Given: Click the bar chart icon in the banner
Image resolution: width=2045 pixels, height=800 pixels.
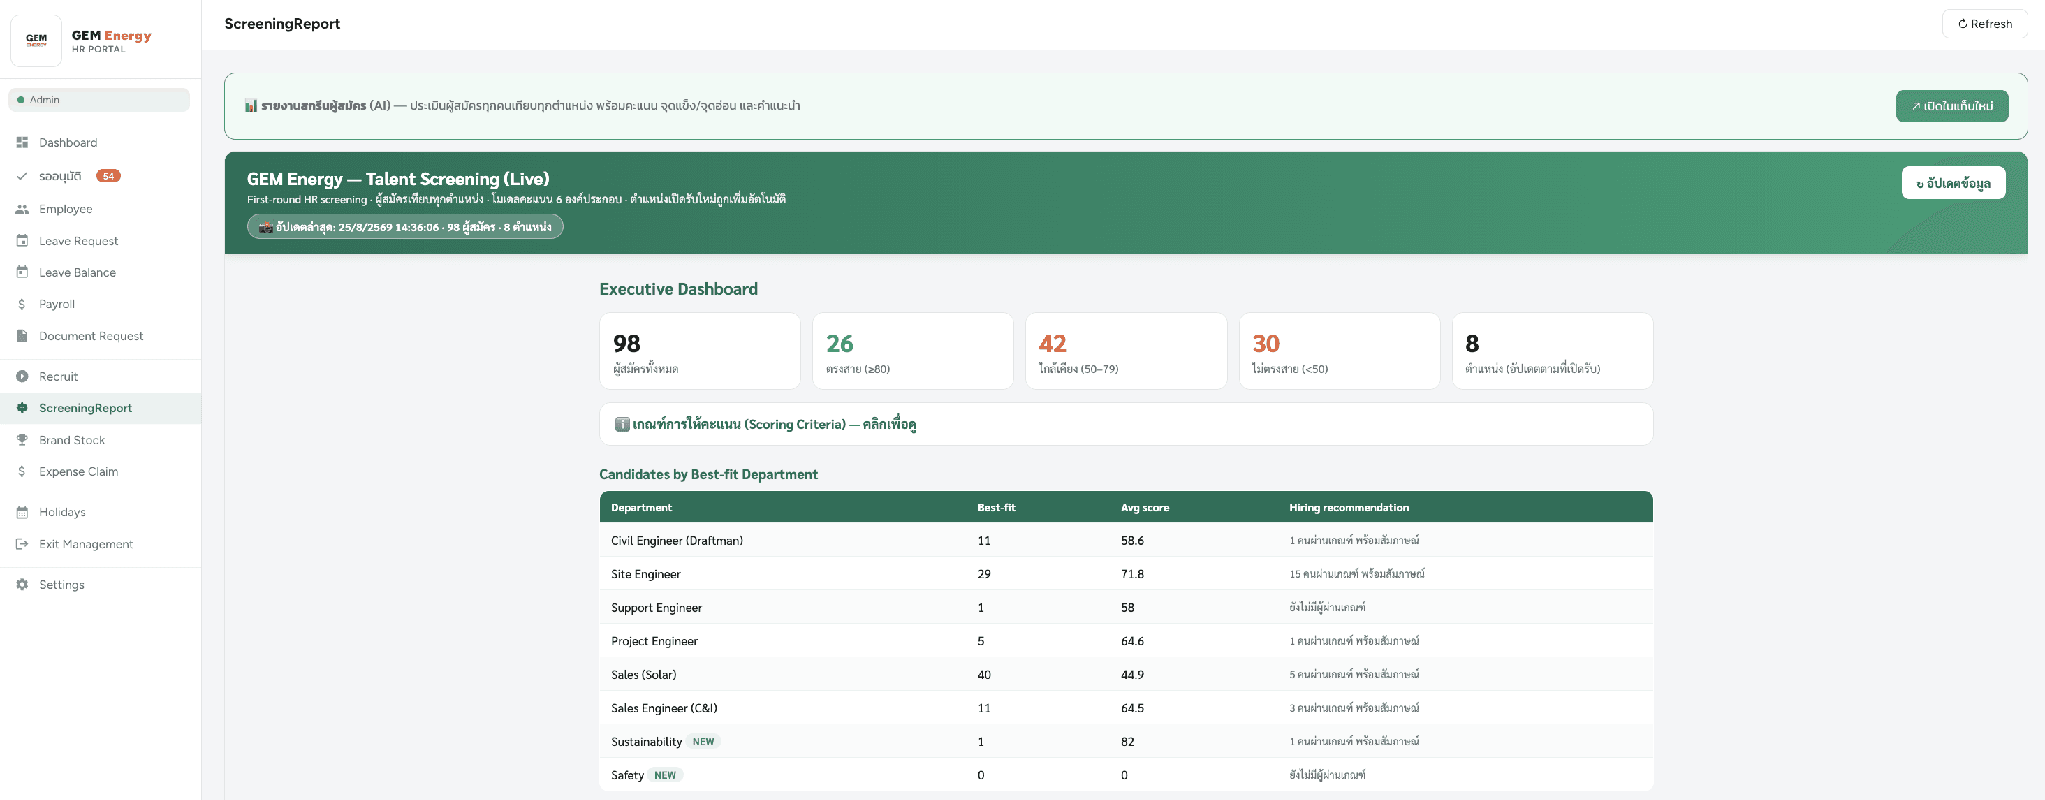Looking at the screenshot, I should (x=251, y=106).
